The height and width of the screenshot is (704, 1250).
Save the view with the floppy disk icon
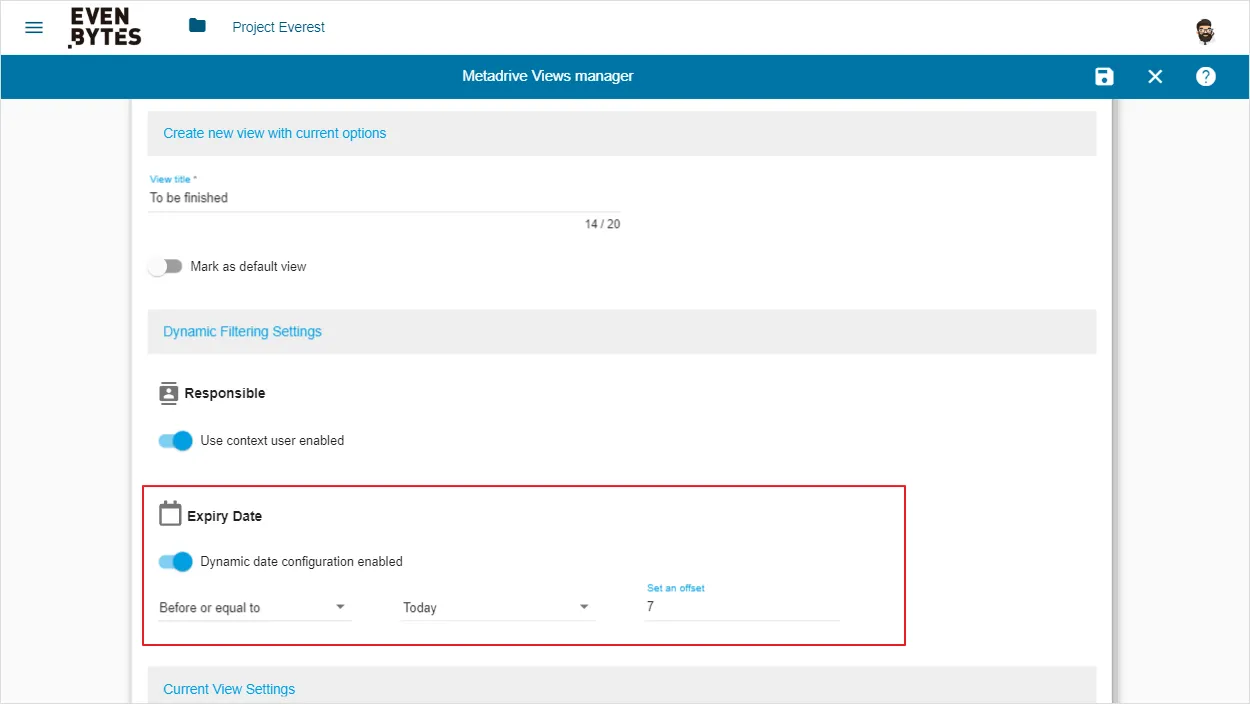[1104, 77]
